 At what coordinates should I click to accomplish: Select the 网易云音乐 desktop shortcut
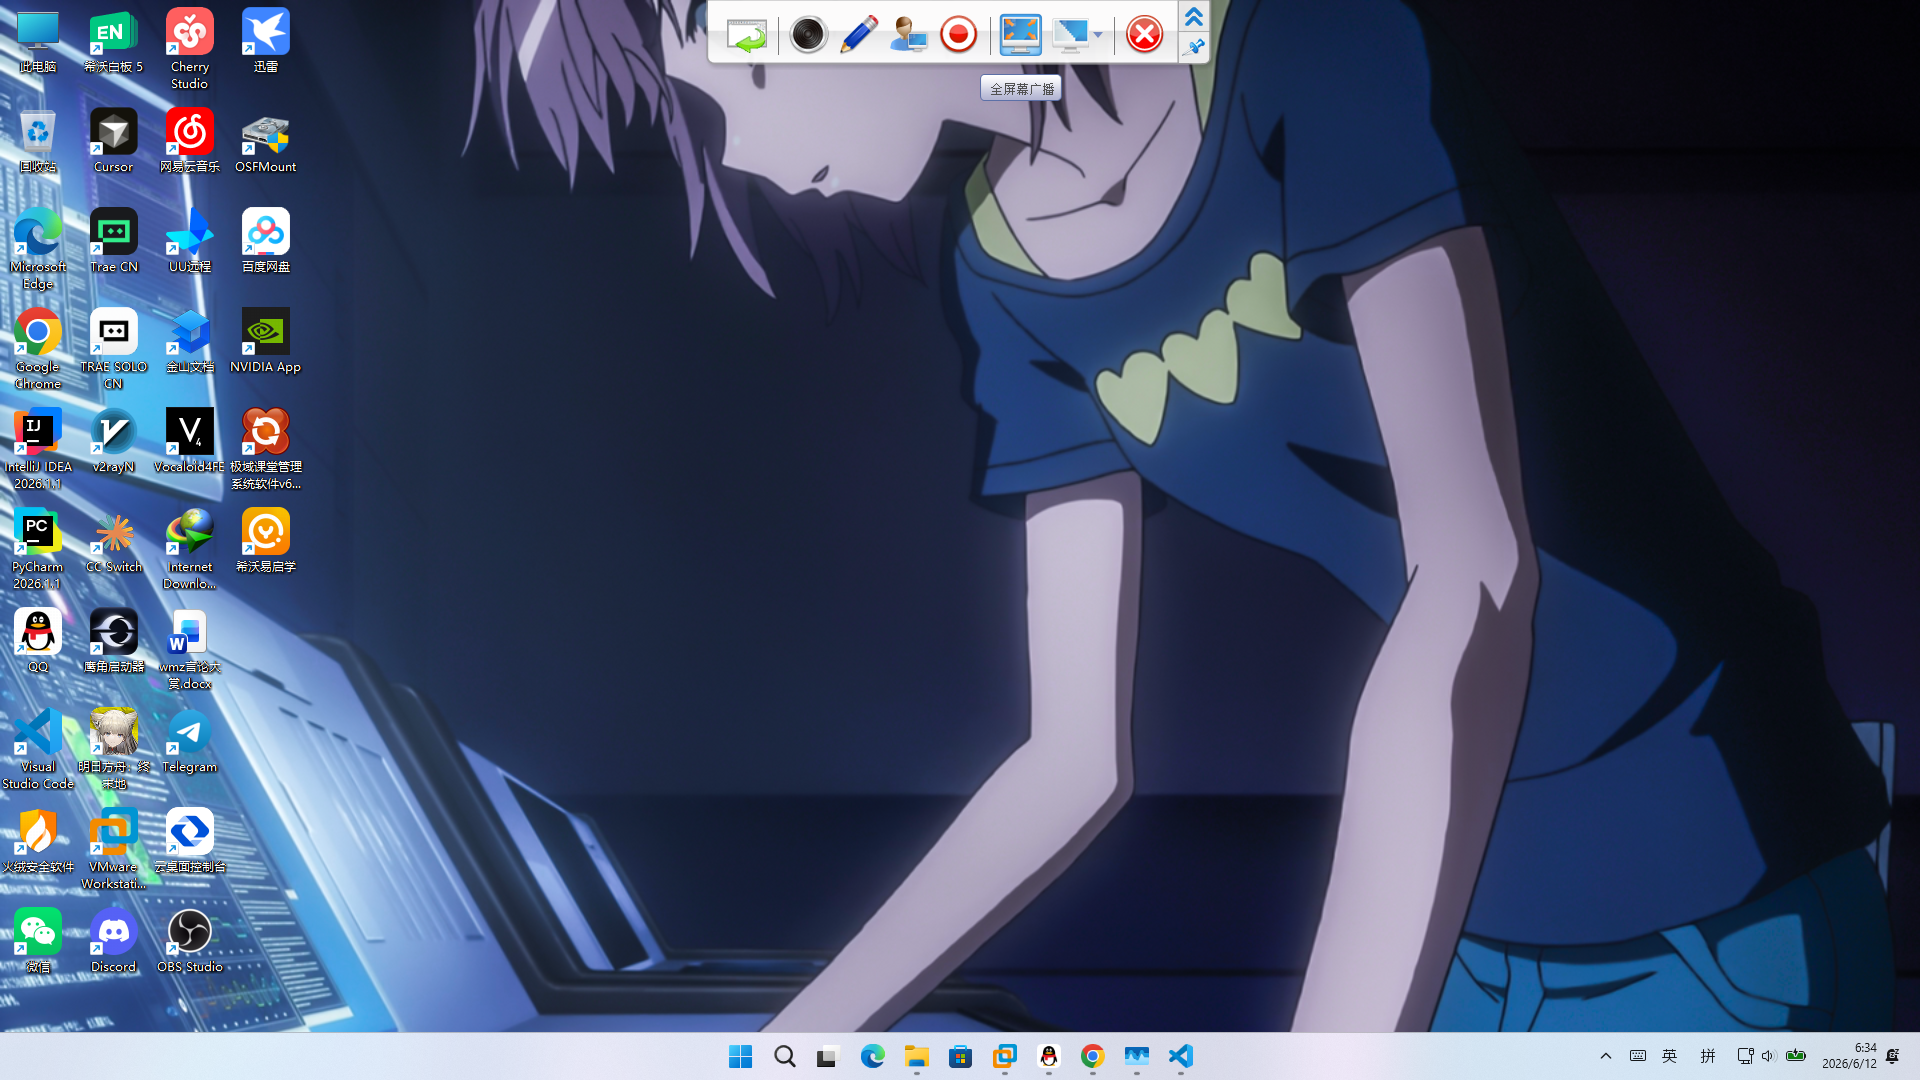pos(190,142)
